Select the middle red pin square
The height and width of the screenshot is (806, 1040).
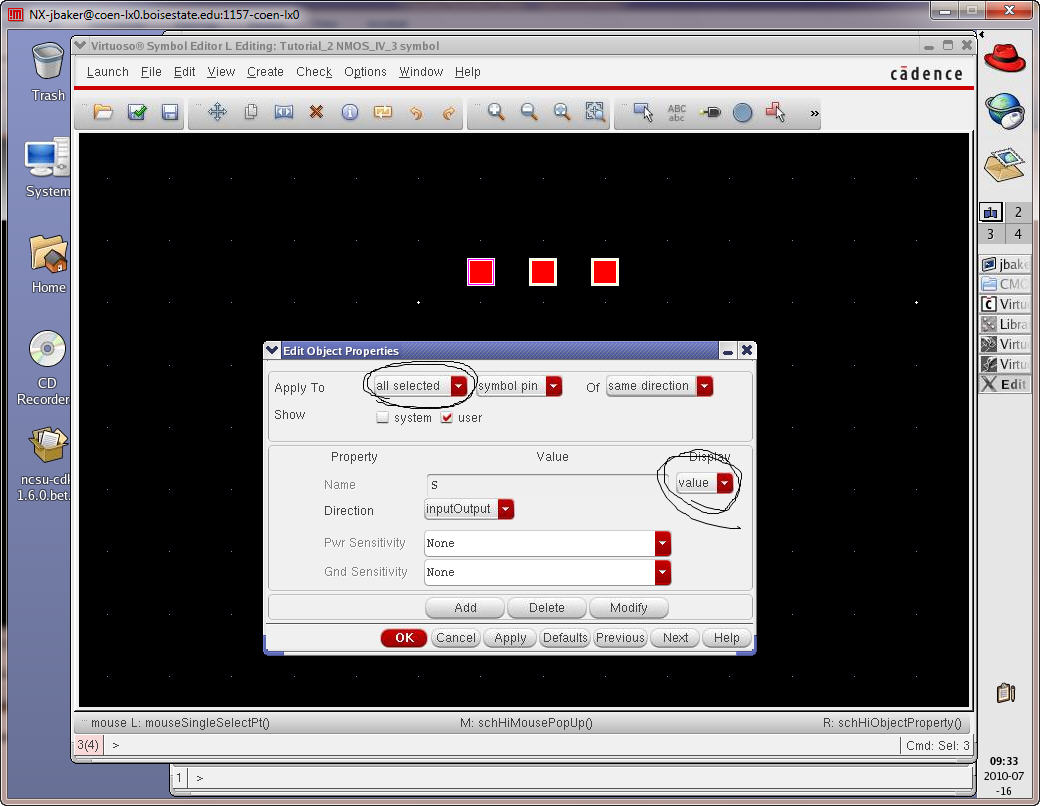point(542,272)
